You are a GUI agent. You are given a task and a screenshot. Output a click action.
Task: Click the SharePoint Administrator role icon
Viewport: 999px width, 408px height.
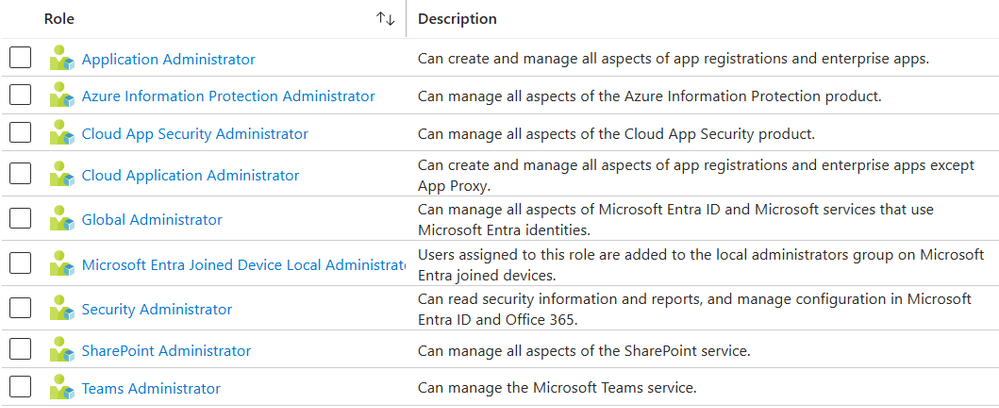tap(62, 350)
